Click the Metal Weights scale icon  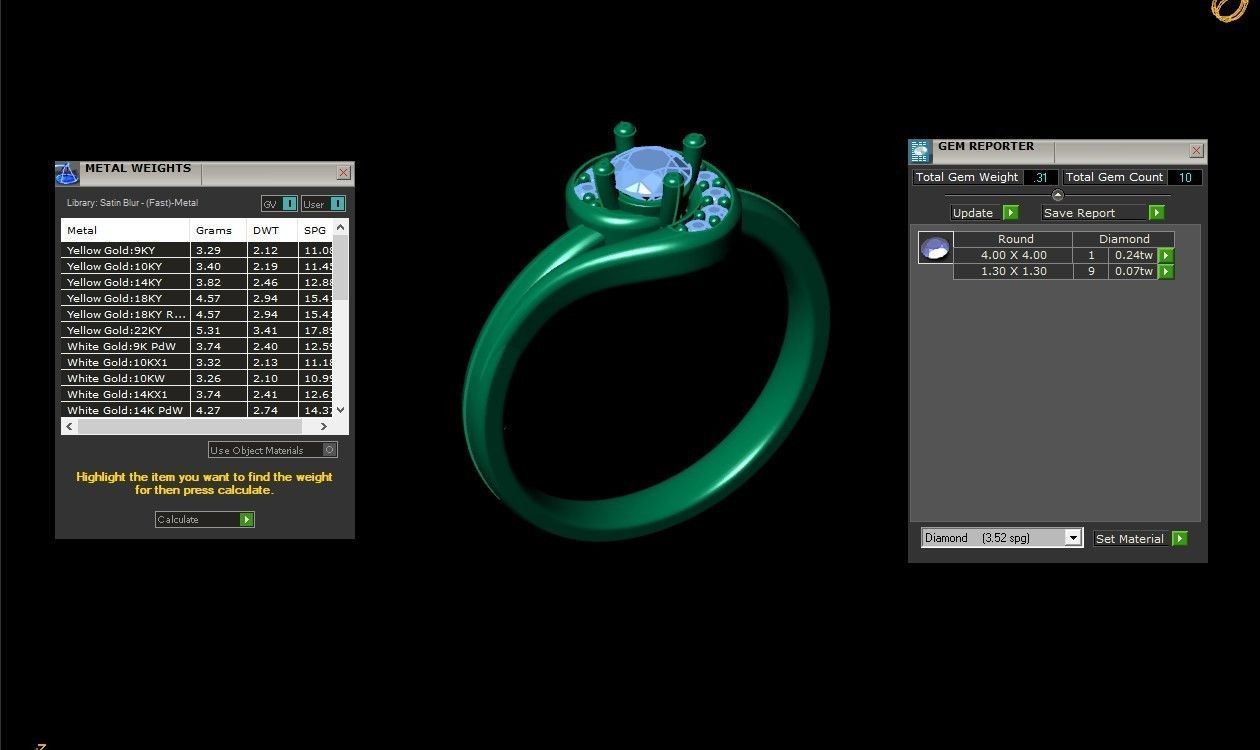(66, 173)
